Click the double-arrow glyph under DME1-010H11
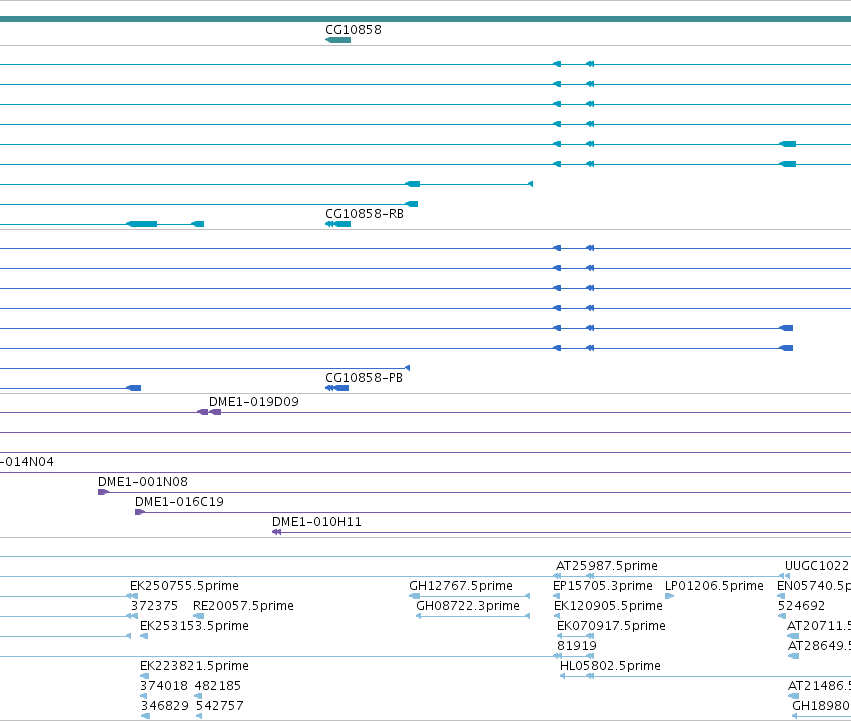The image size is (851, 721). point(277,533)
